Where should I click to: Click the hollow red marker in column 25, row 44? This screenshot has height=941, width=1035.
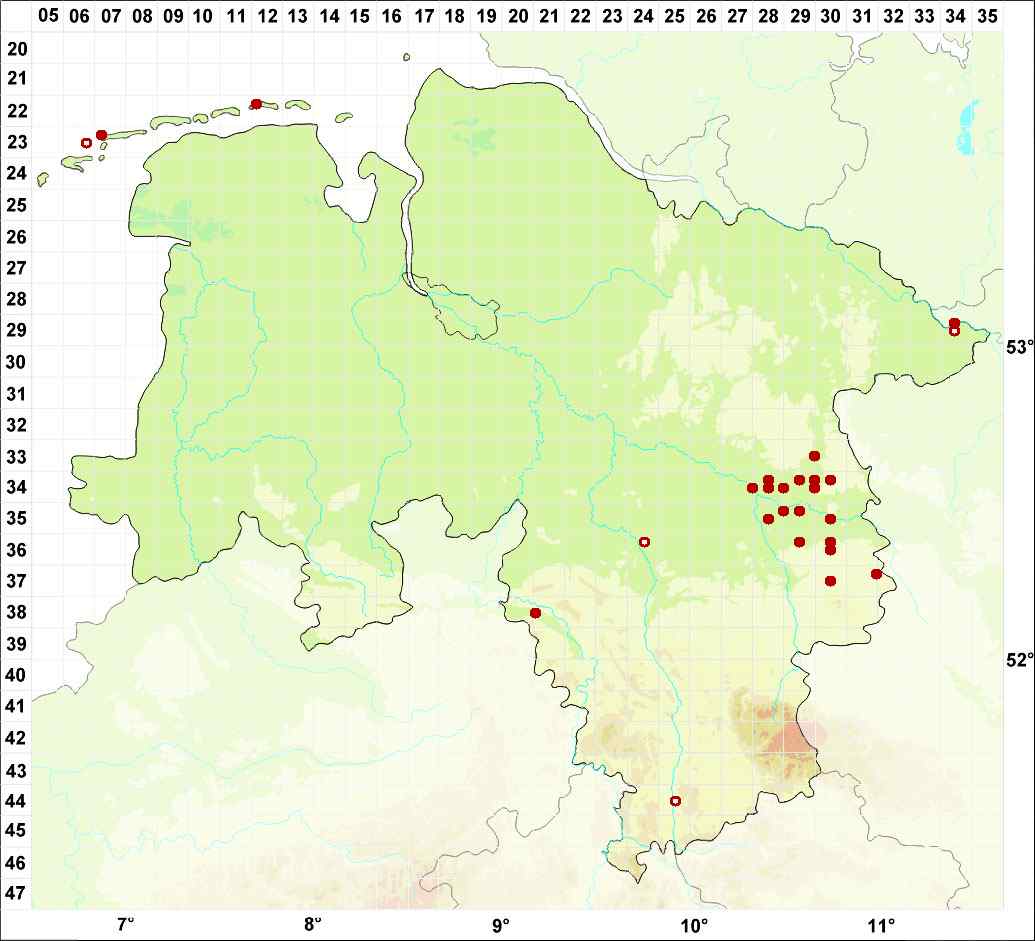(x=675, y=800)
